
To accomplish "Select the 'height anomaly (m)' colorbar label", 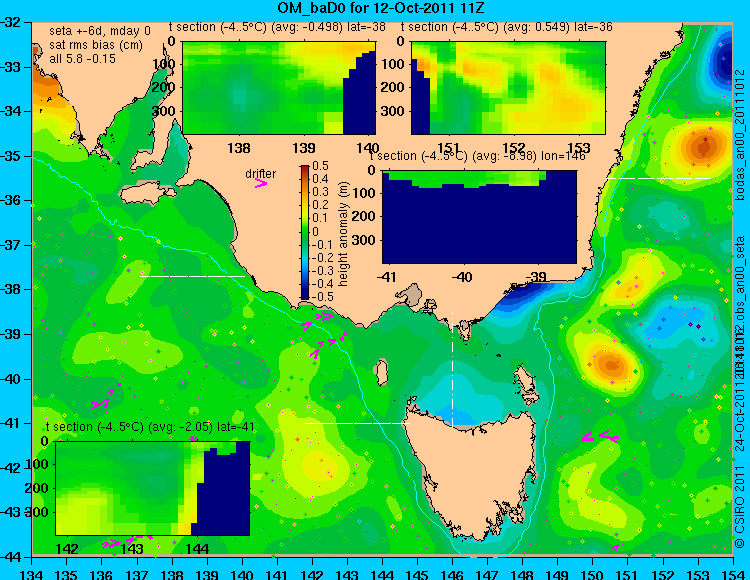I will click(342, 234).
